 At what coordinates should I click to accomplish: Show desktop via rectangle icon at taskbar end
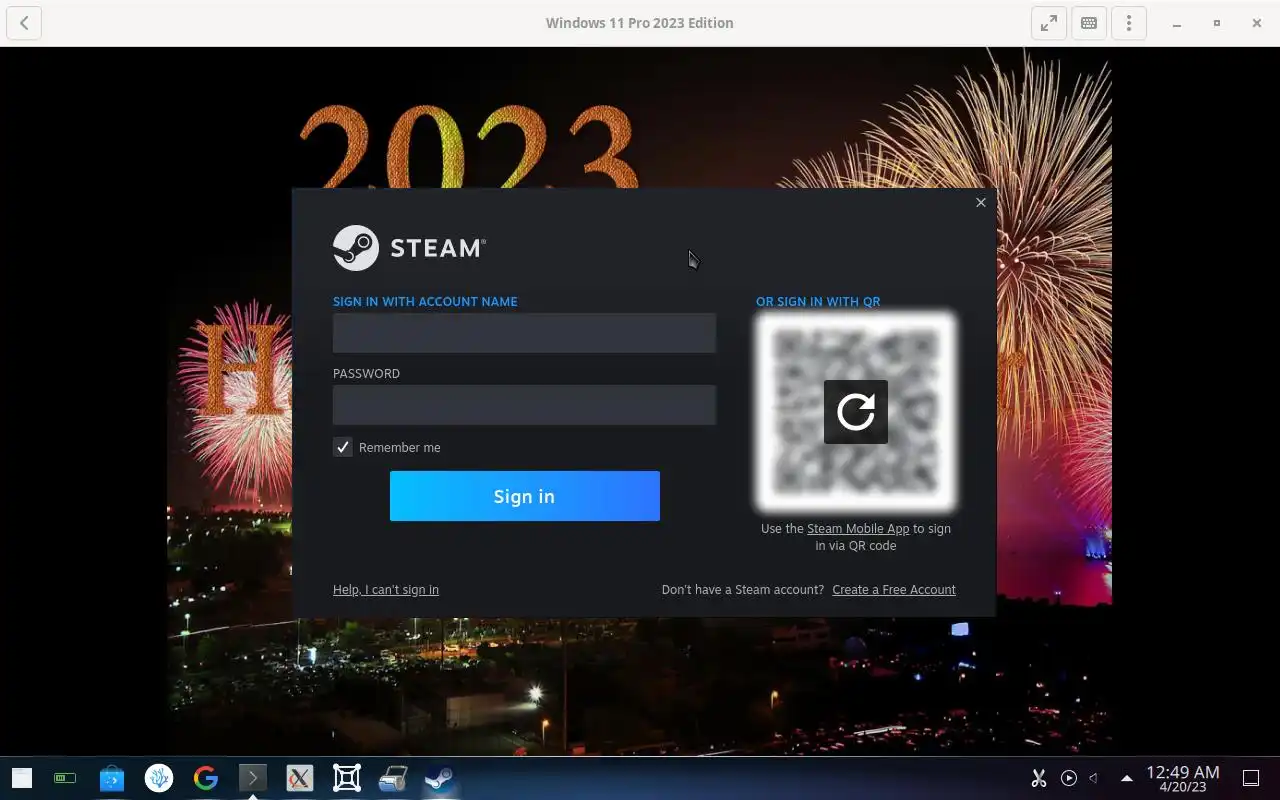[x=1251, y=778]
